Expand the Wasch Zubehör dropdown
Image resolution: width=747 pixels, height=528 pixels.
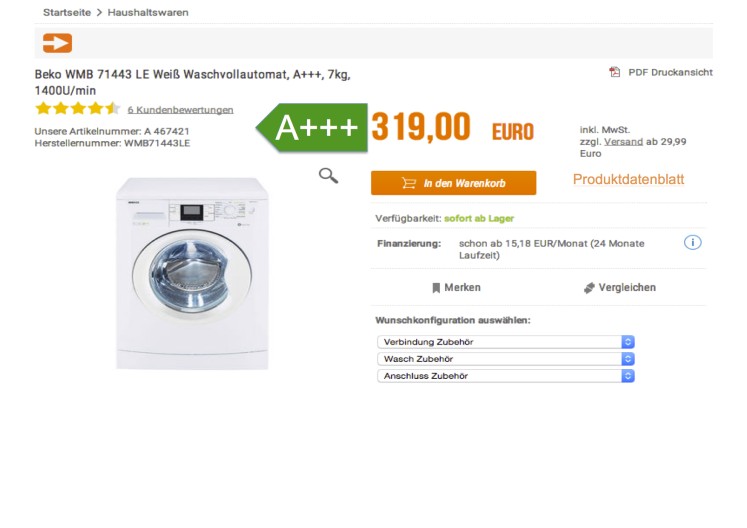[506, 359]
